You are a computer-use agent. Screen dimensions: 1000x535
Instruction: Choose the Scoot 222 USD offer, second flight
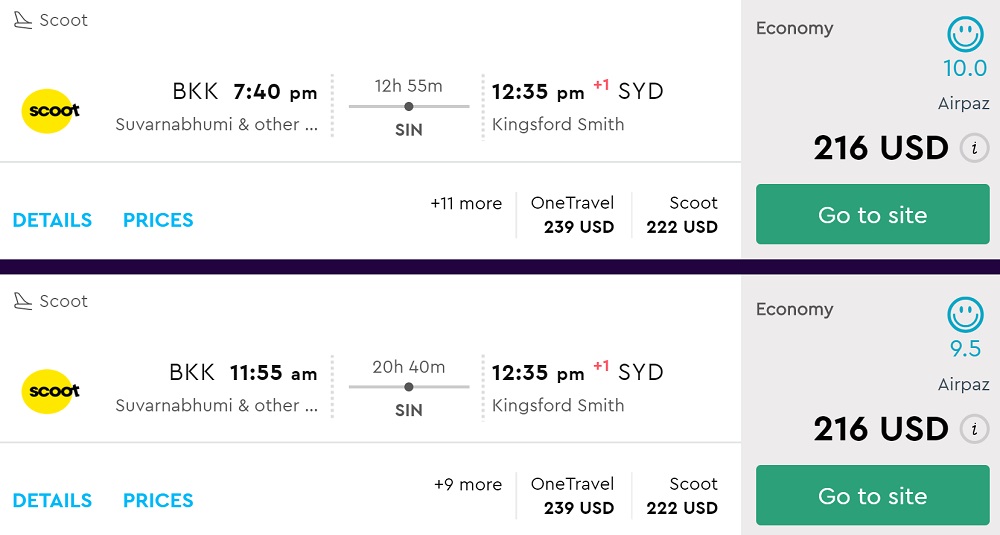pos(682,496)
